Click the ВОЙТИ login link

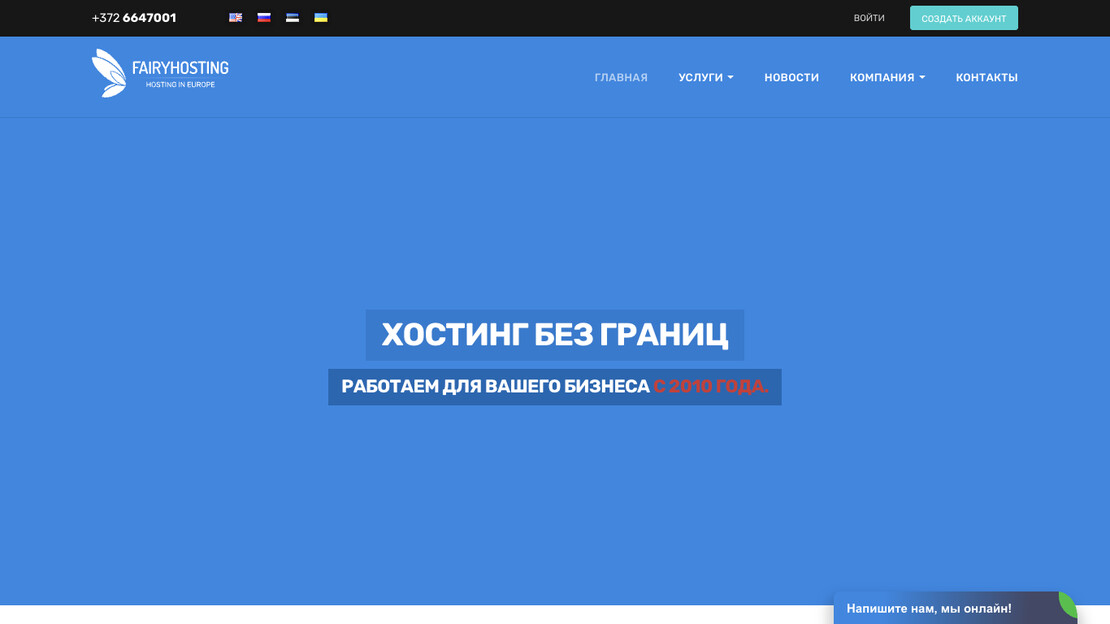[869, 18]
